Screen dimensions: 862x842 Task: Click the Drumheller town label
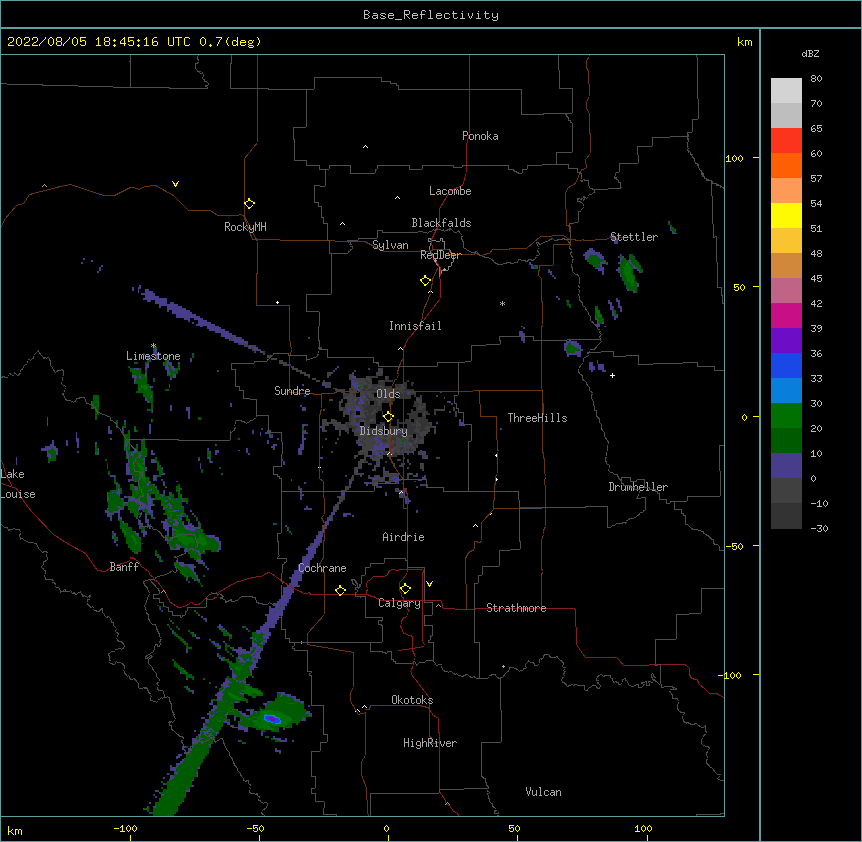638,487
